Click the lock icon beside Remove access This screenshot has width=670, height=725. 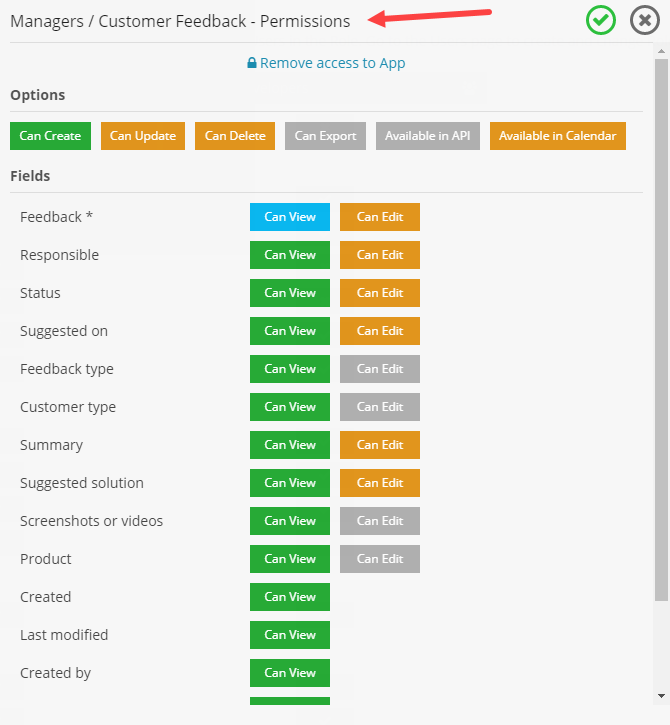pos(252,63)
